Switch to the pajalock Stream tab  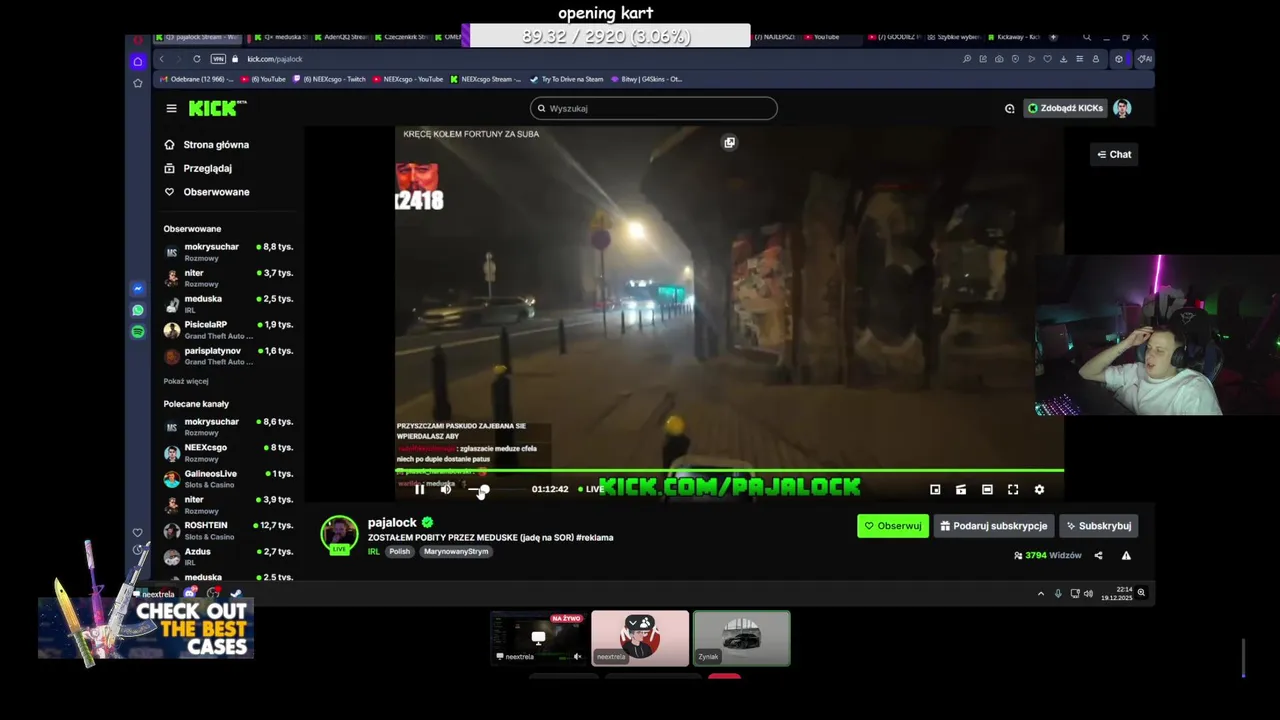(198, 37)
